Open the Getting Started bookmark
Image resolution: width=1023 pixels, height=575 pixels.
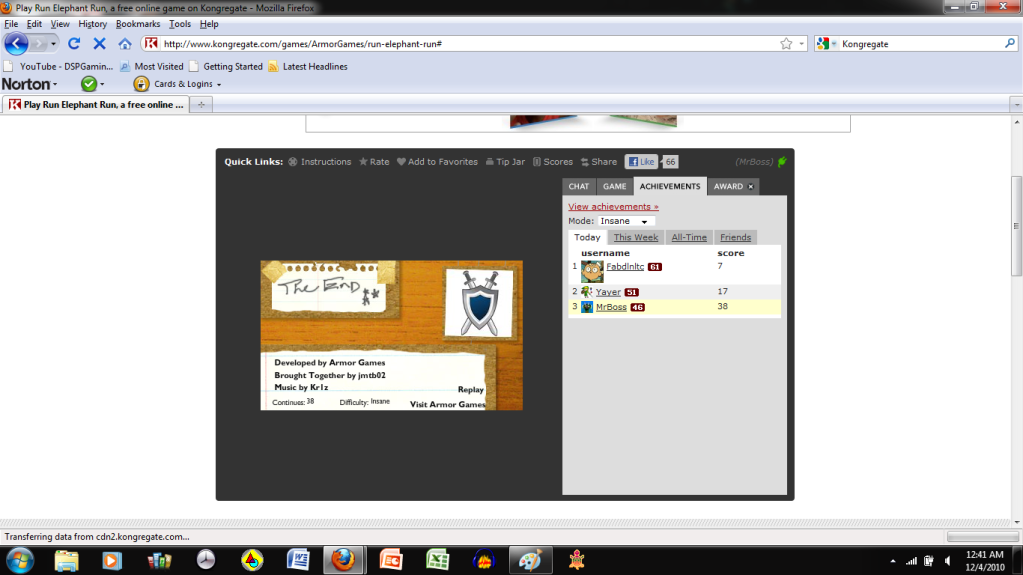coord(226,67)
